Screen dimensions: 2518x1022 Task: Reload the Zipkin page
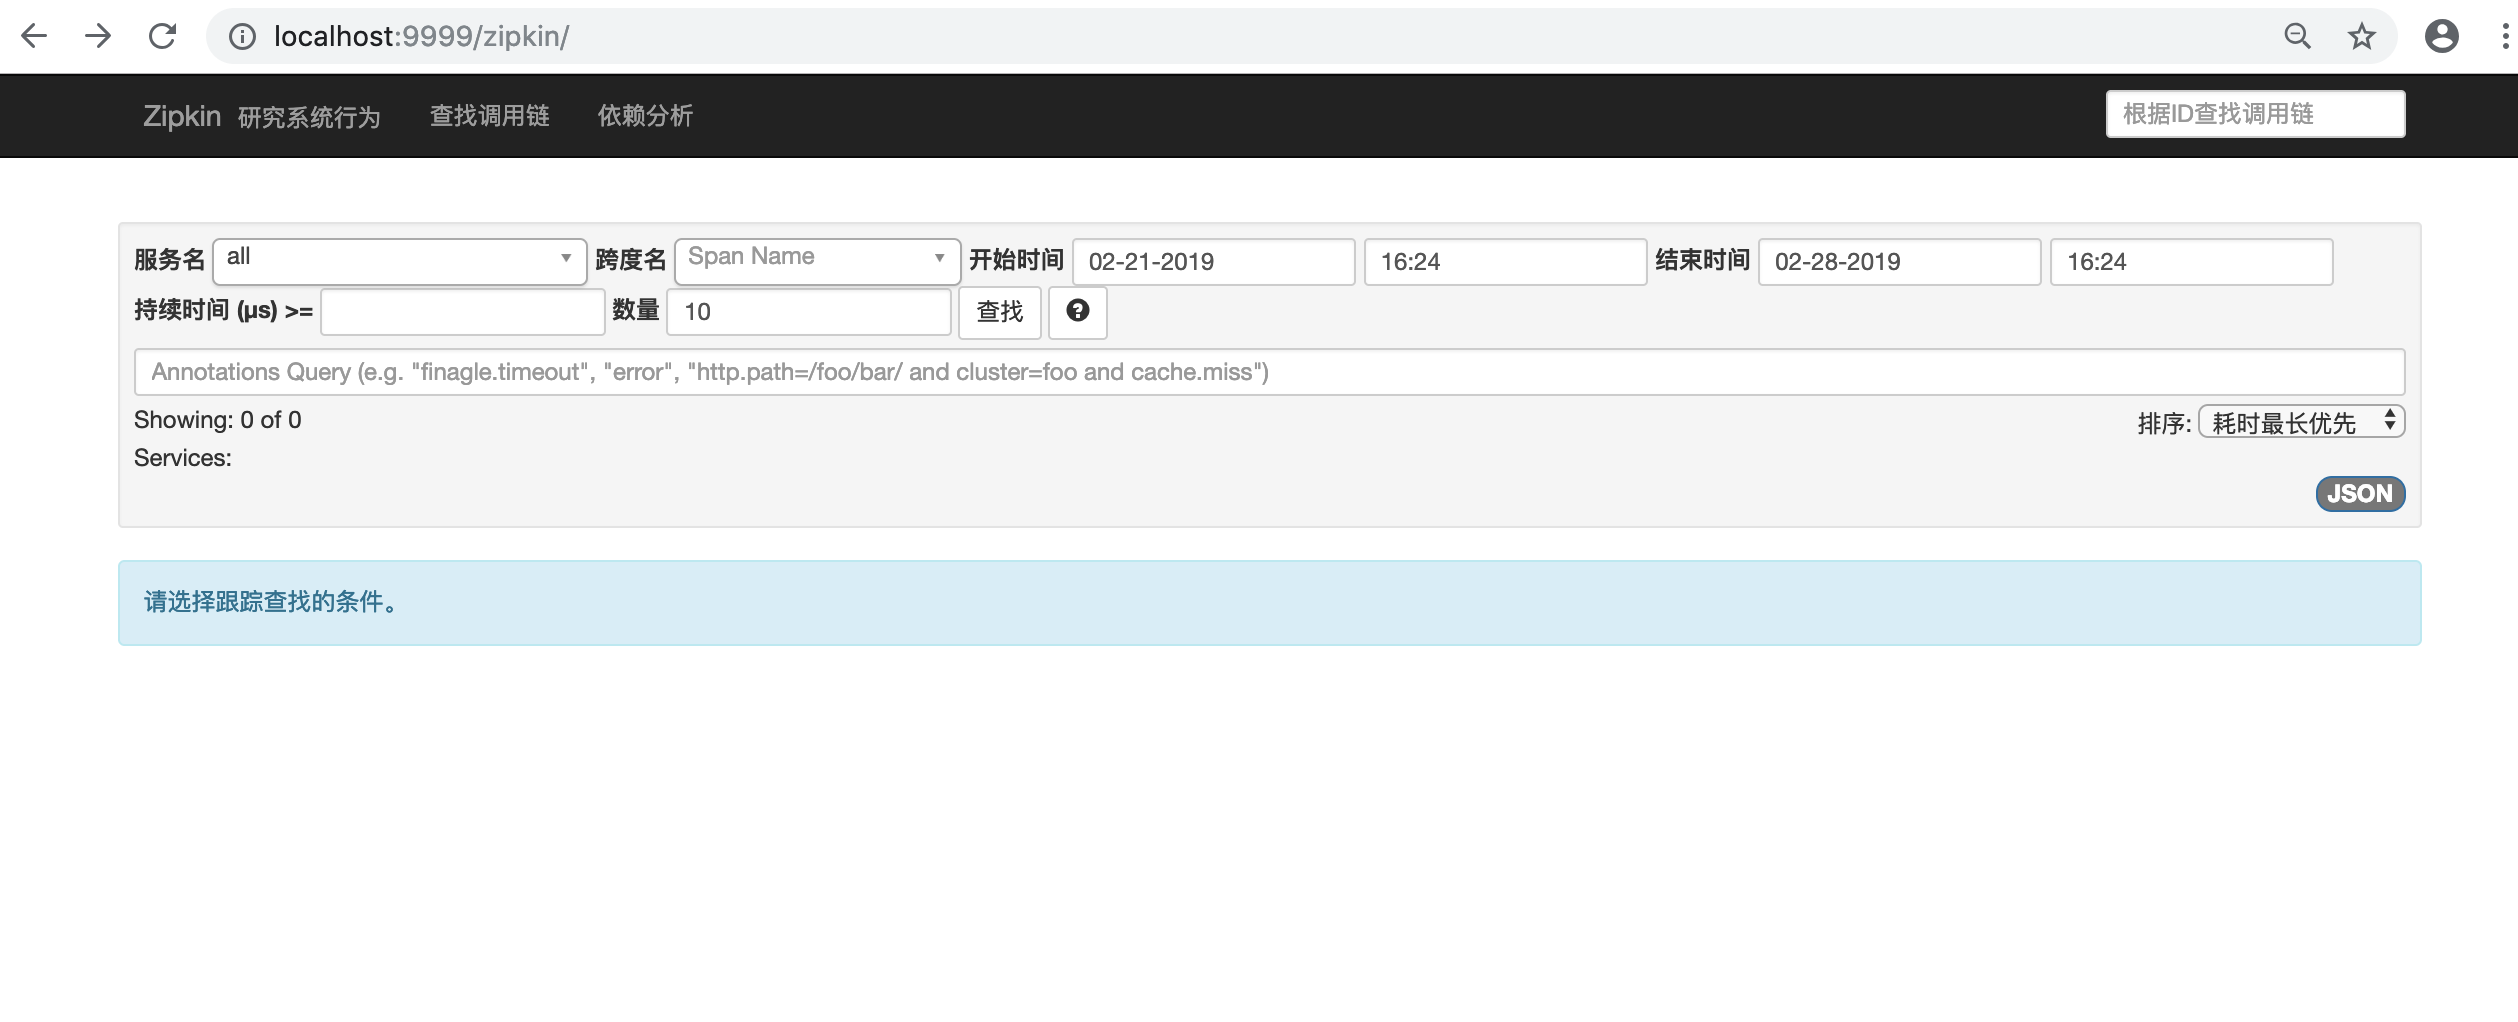[162, 37]
